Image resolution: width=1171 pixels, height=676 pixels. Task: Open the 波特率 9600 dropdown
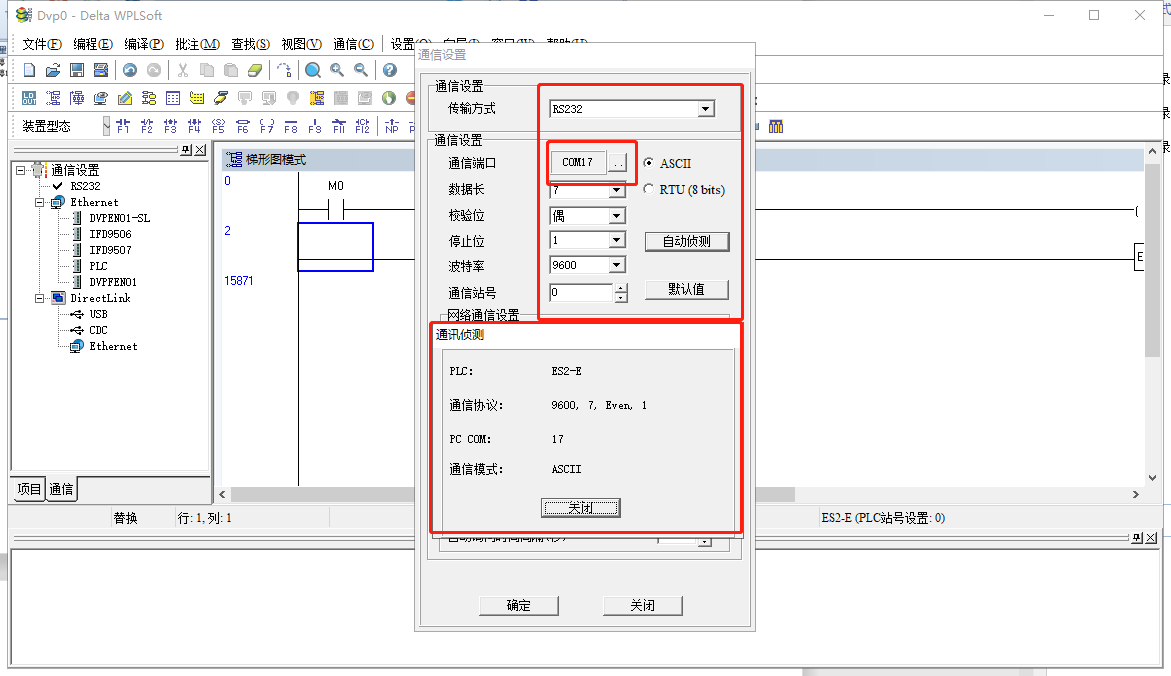617,265
